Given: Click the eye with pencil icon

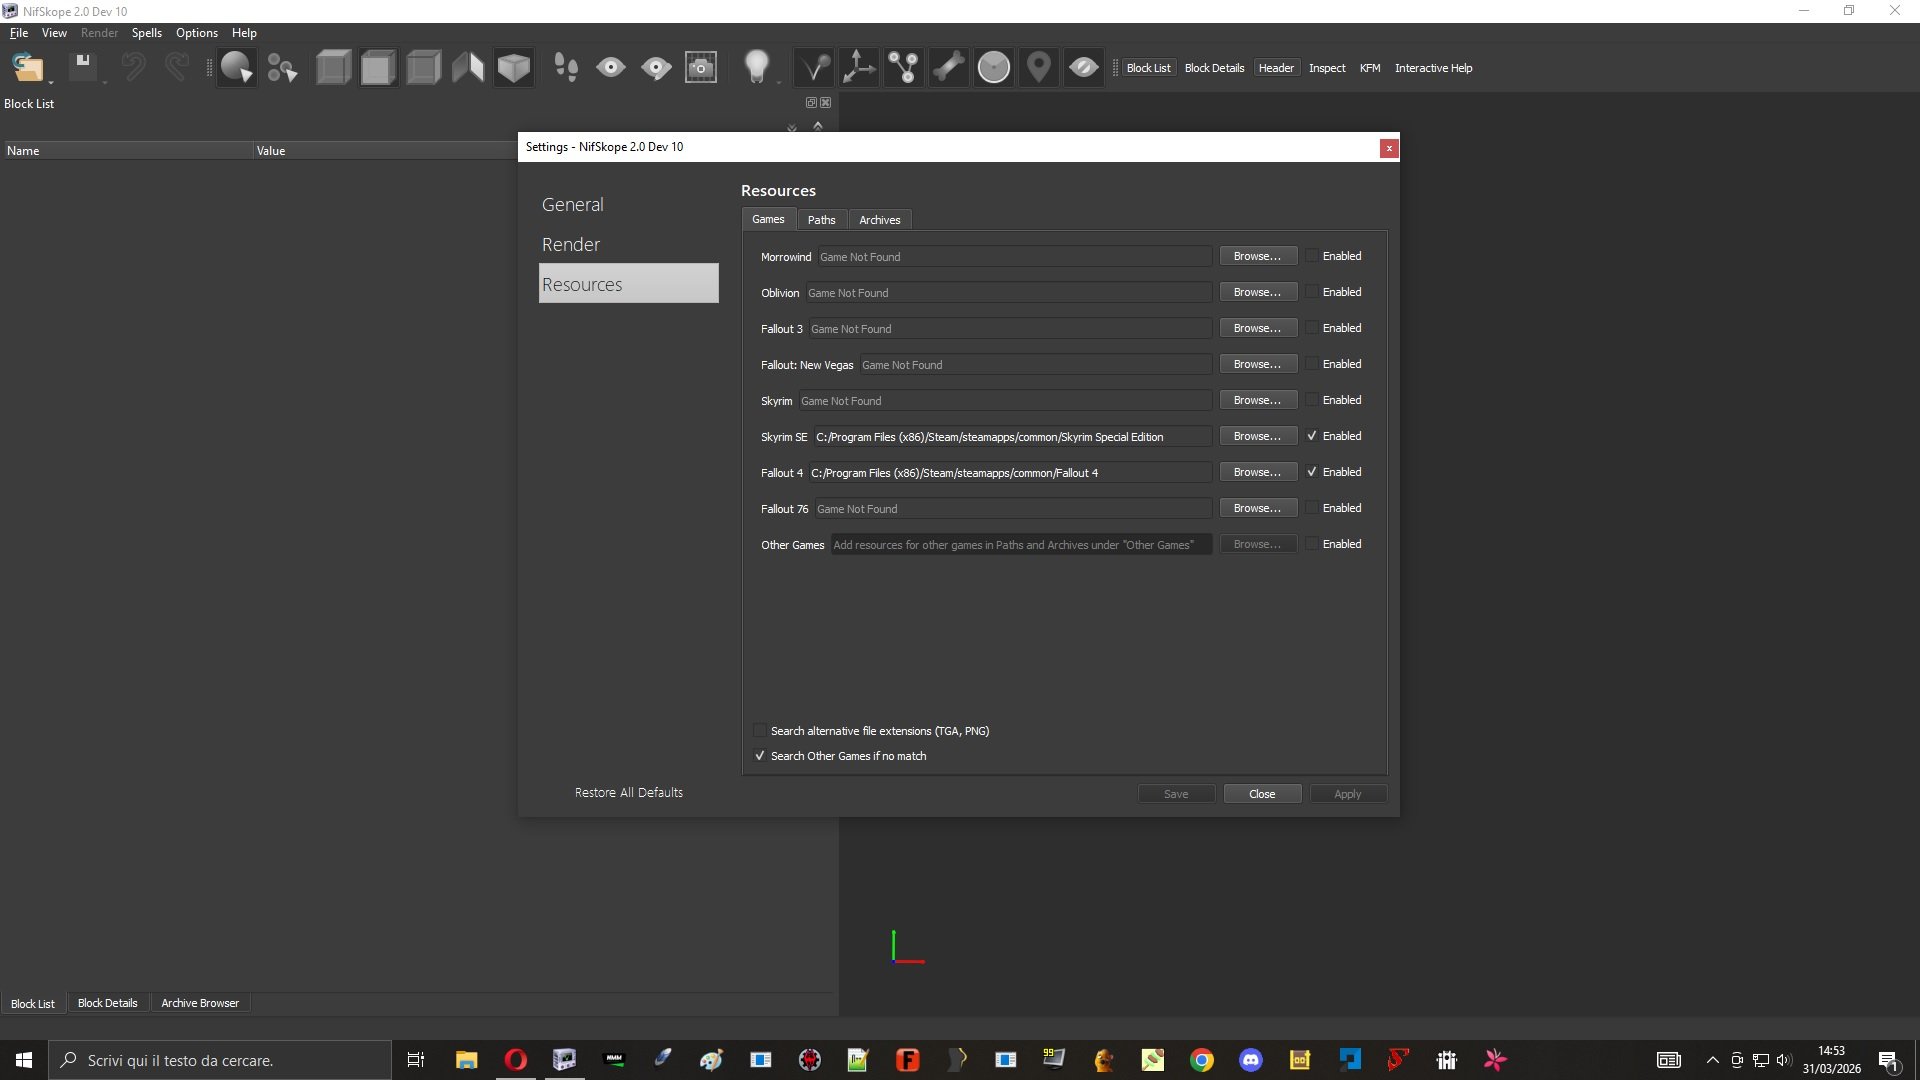Looking at the screenshot, I should [656, 68].
